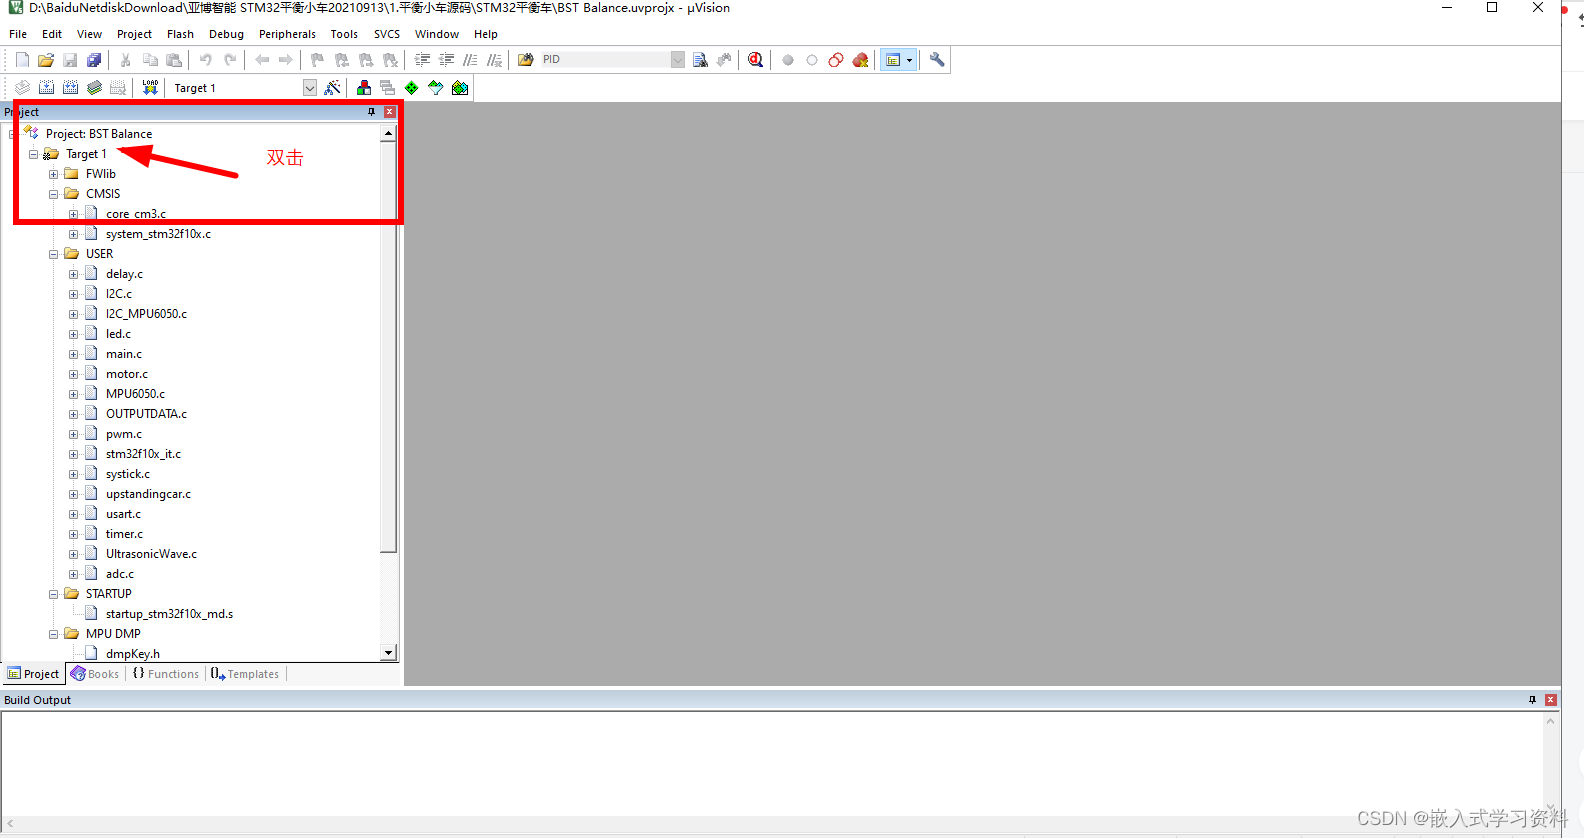Build the target with the Build icon

[x=46, y=88]
